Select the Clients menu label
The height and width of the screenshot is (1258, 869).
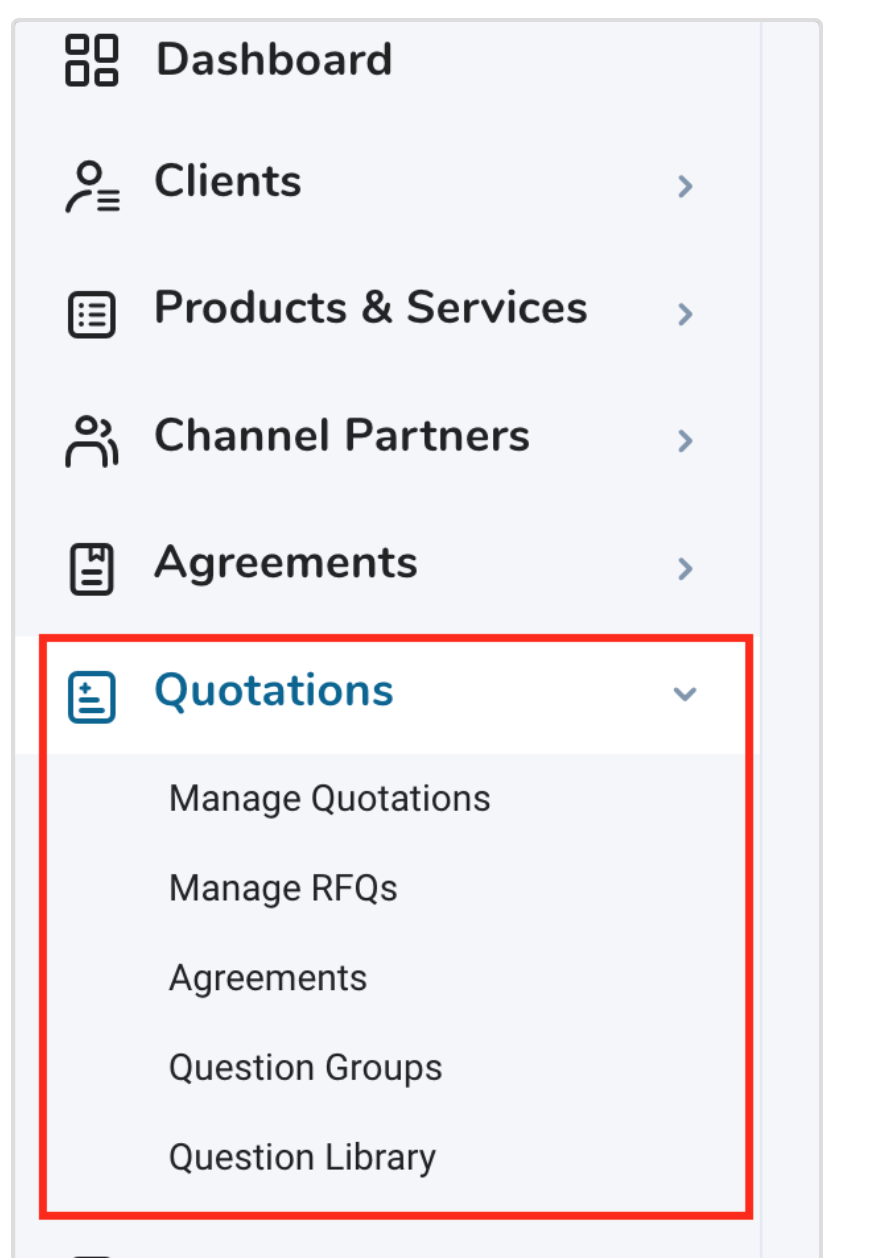point(228,182)
